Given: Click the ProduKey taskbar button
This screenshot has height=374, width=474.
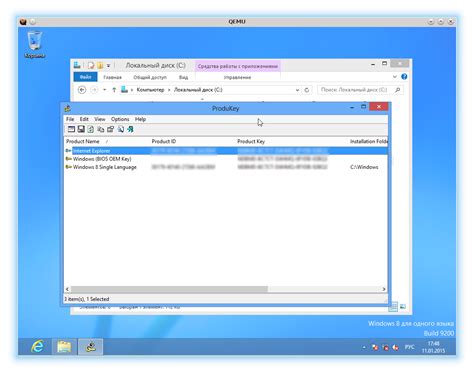Looking at the screenshot, I should point(90,347).
